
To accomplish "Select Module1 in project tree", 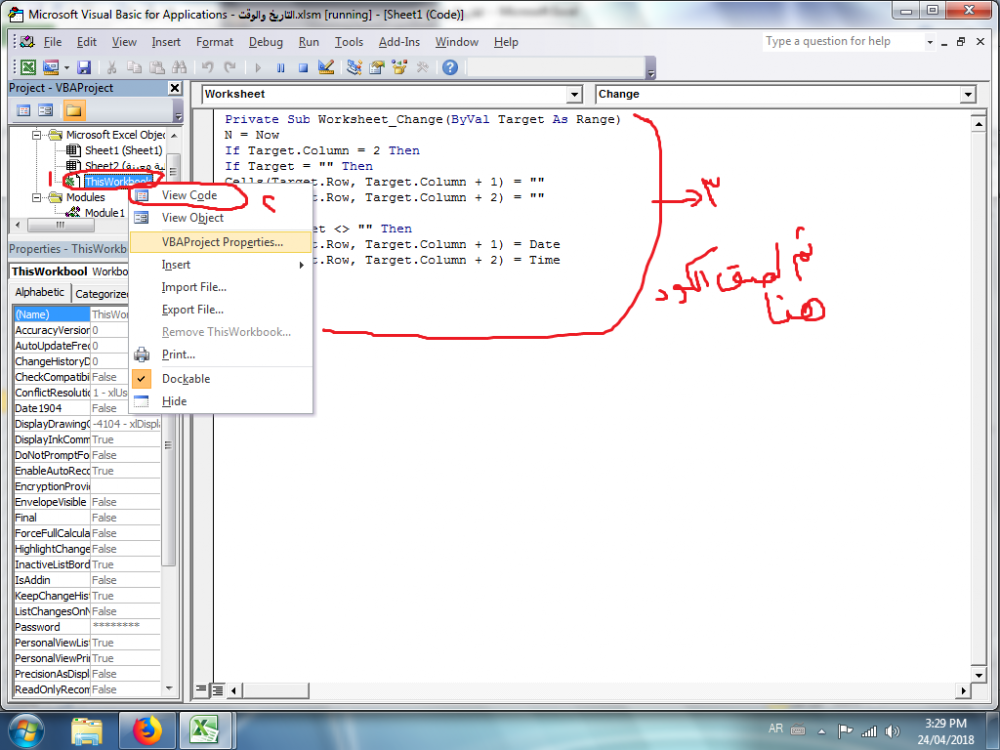I will (x=105, y=213).
